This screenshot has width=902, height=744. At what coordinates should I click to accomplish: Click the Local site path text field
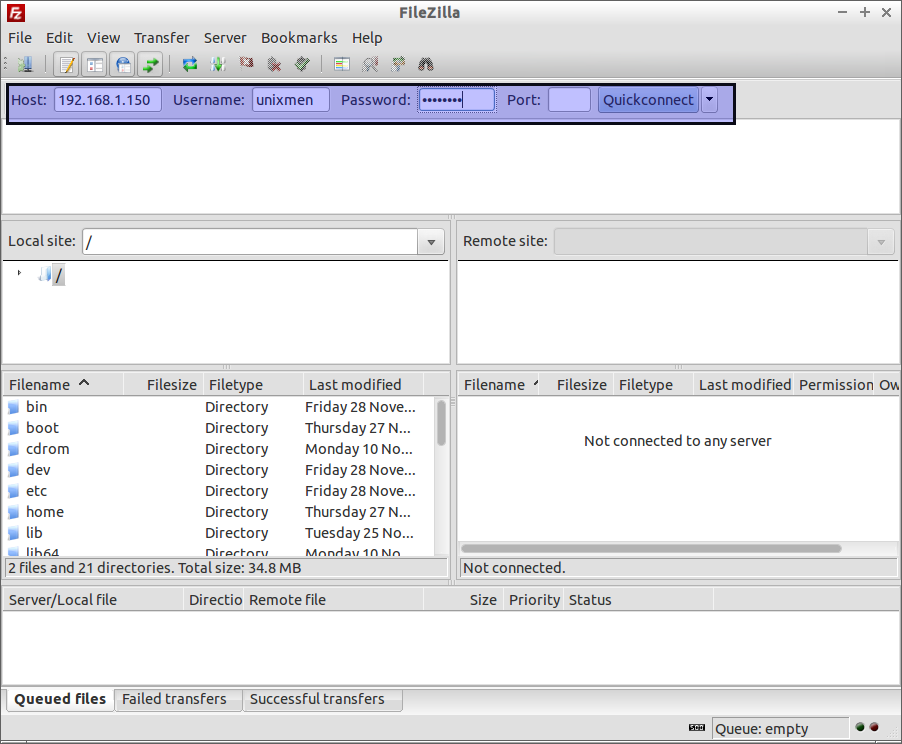(x=250, y=242)
